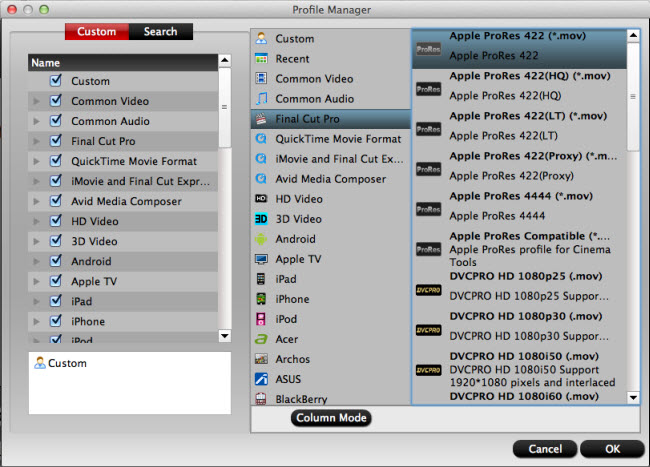Image resolution: width=650 pixels, height=467 pixels.
Task: Expand the iMovie and Final Cut Express row
Action: click(36, 181)
